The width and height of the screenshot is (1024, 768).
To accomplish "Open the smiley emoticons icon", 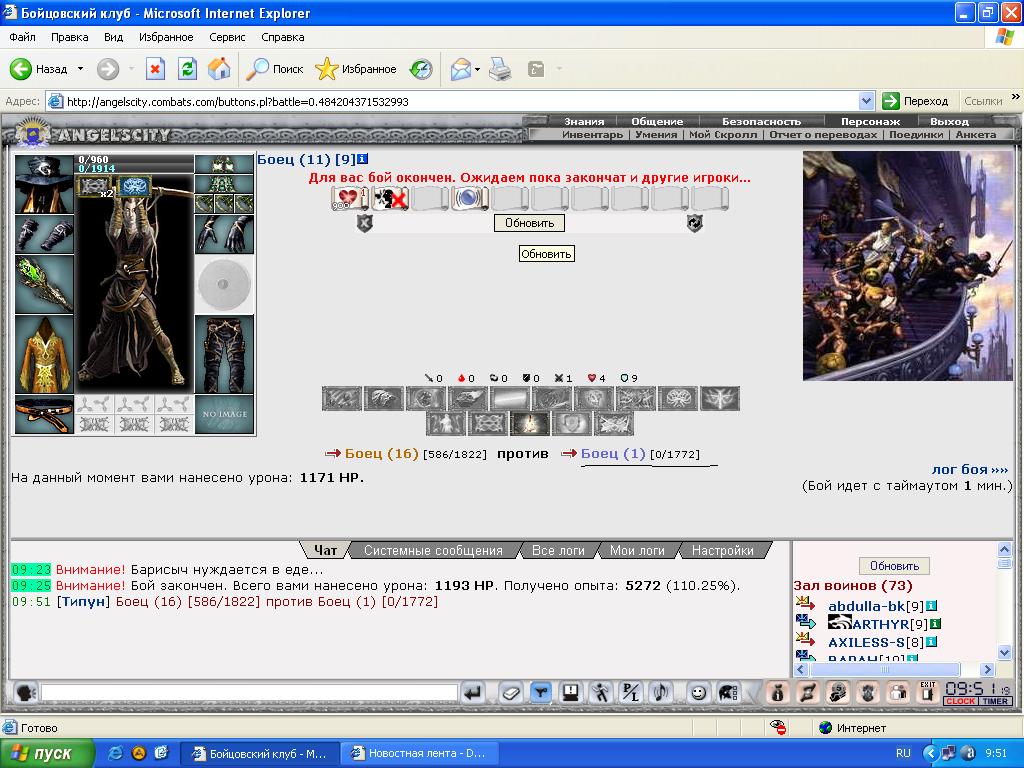I will pos(698,692).
